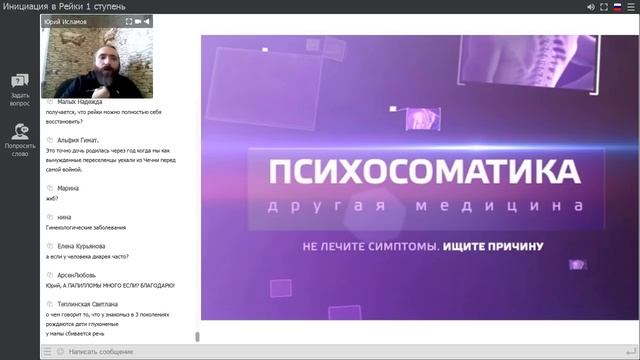Click the icon next to 'АрсенЛюбовь'
Image resolution: width=640 pixels, height=360 pixels.
click(x=50, y=275)
